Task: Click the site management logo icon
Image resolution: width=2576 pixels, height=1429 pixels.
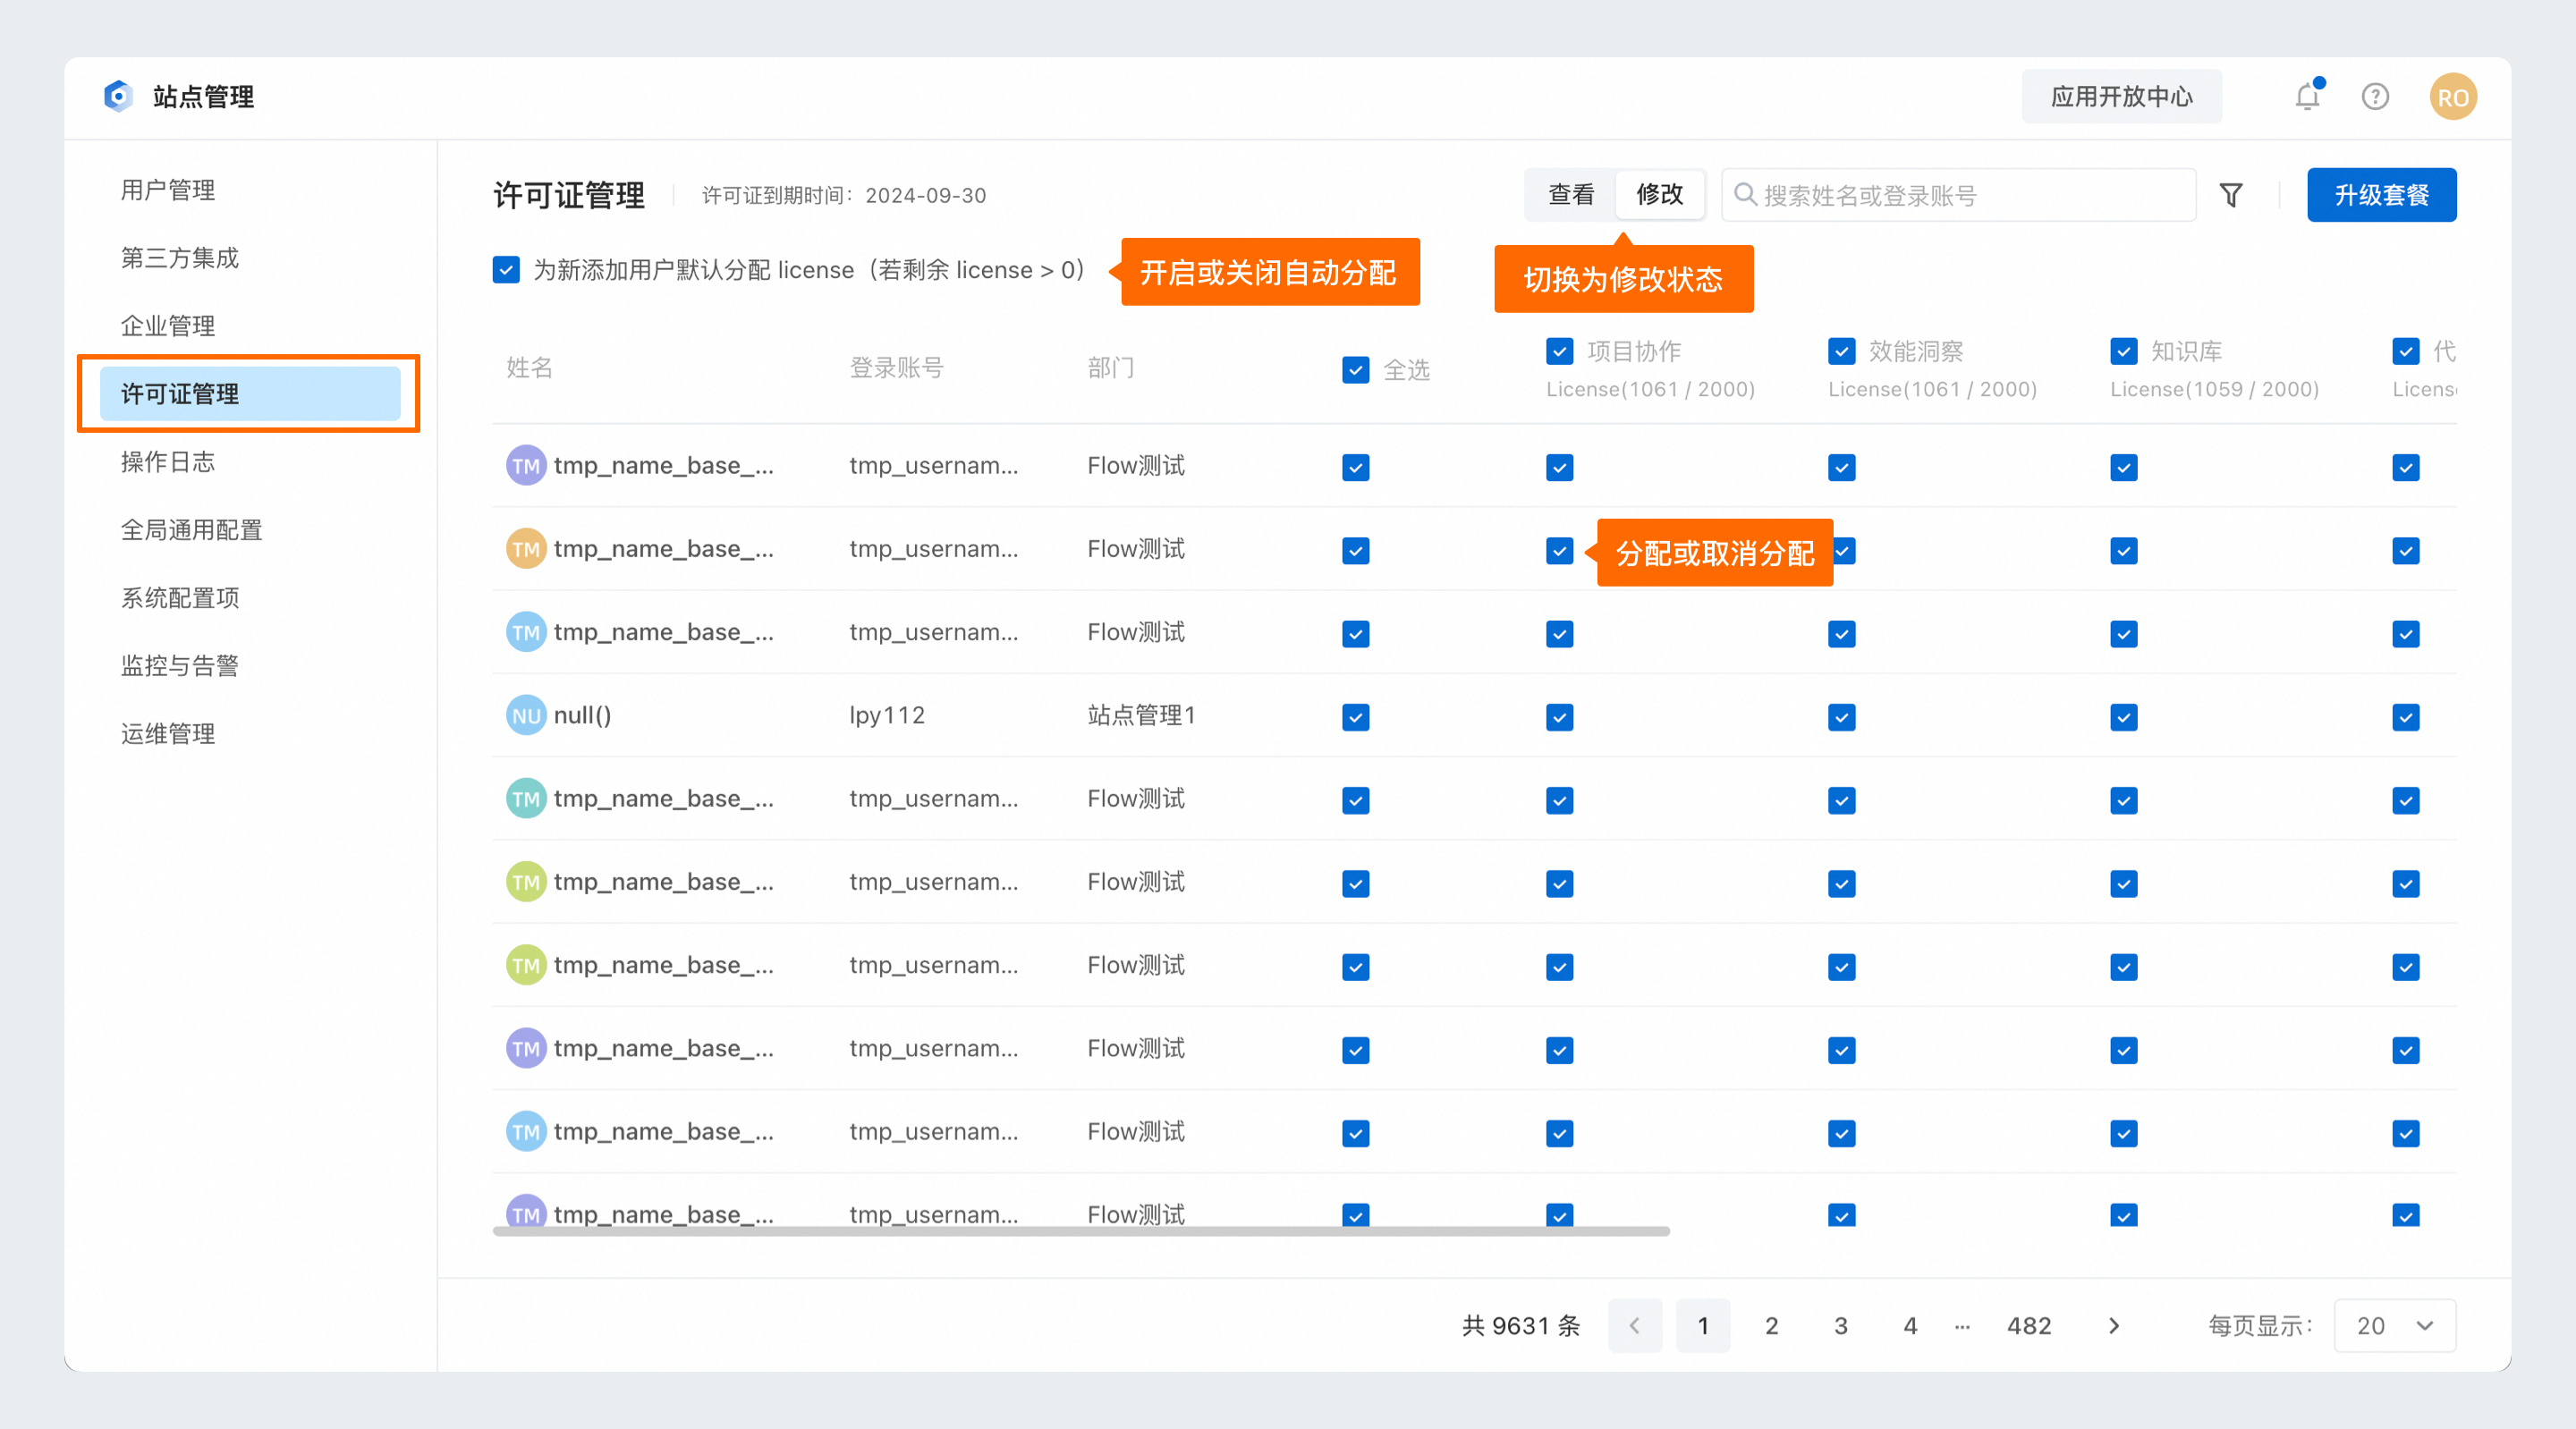Action: pyautogui.click(x=118, y=96)
